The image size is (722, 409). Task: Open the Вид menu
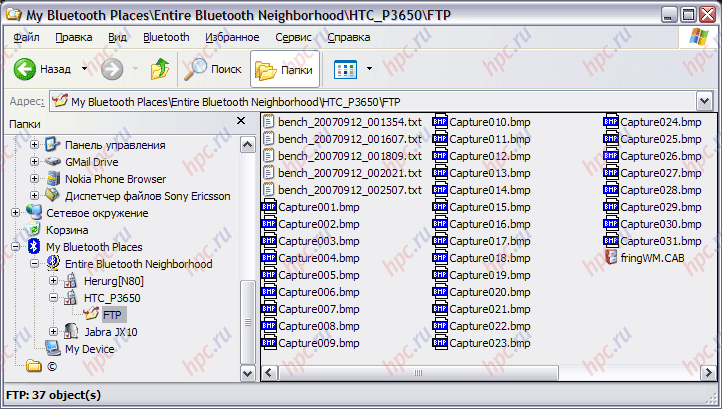[117, 37]
